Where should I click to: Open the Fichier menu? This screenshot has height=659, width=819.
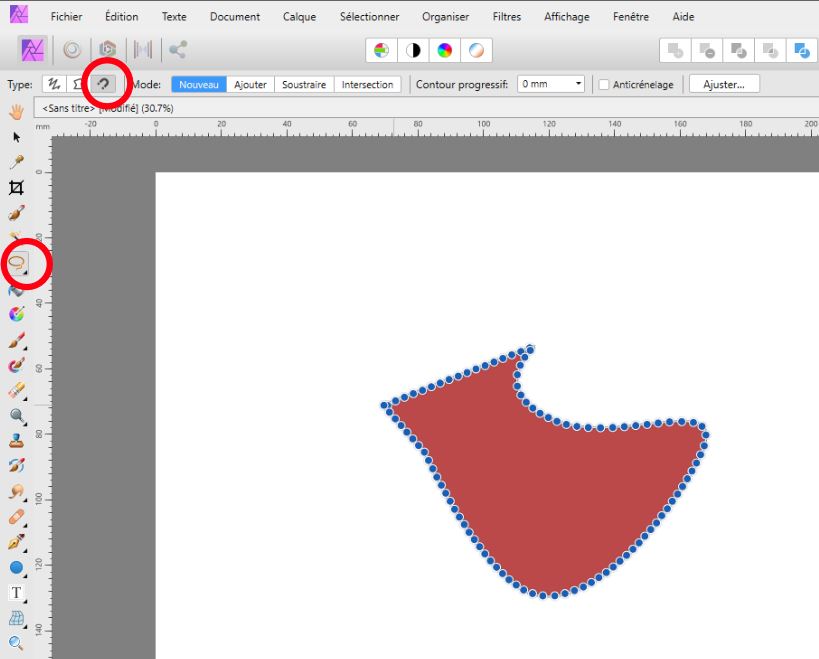66,17
